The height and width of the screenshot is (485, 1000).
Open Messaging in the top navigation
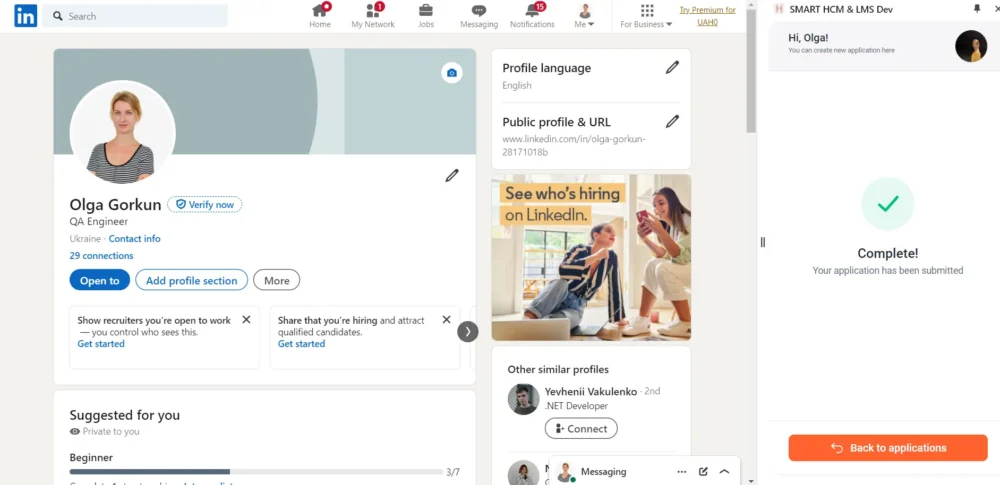479,16
